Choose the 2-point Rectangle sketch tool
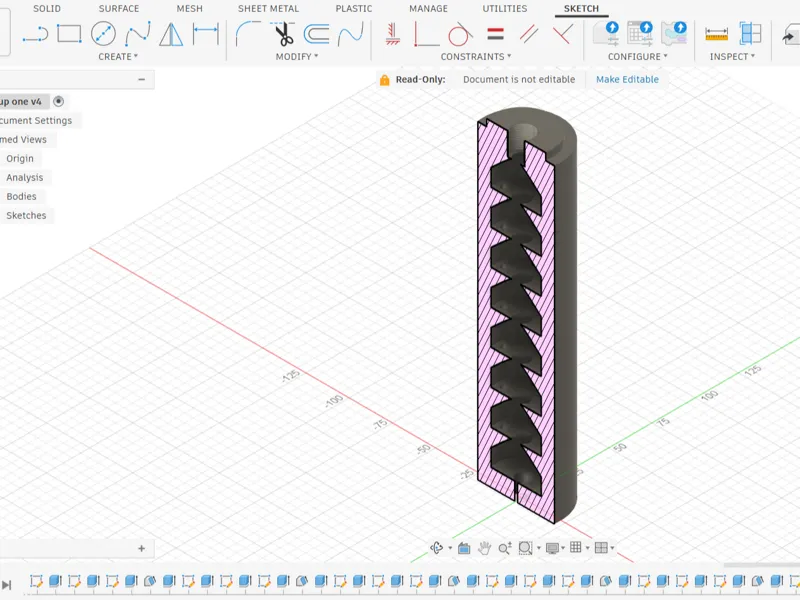The width and height of the screenshot is (800, 600). tap(69, 34)
